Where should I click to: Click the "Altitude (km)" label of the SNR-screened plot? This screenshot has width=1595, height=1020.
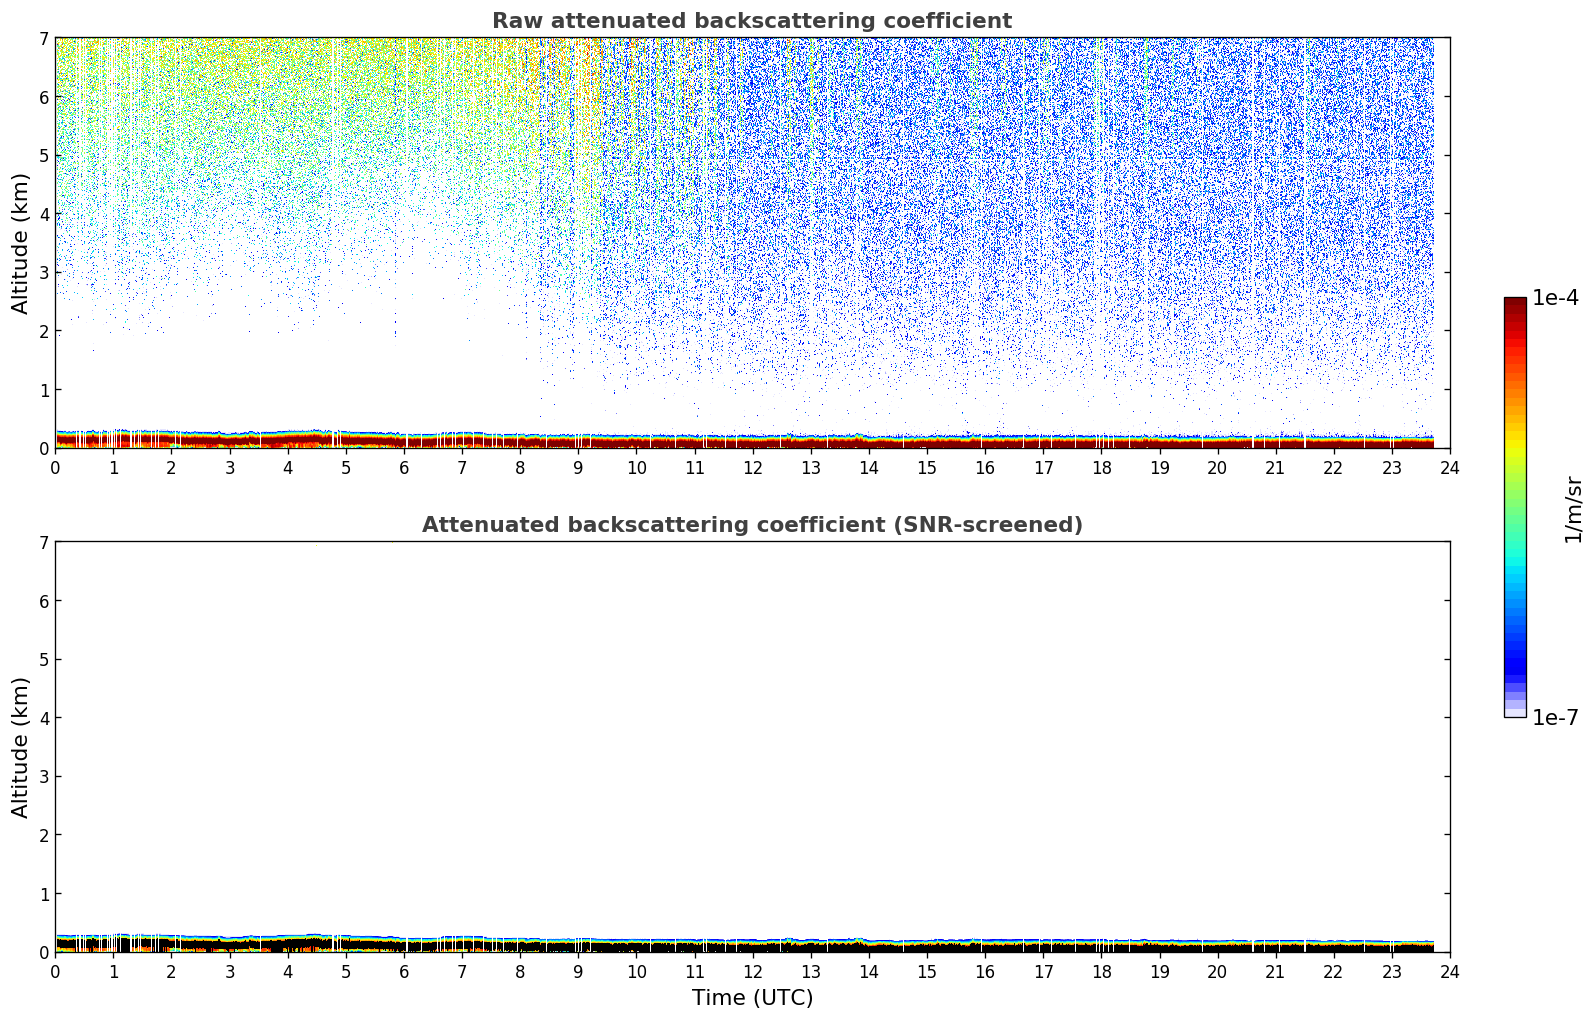[21, 747]
